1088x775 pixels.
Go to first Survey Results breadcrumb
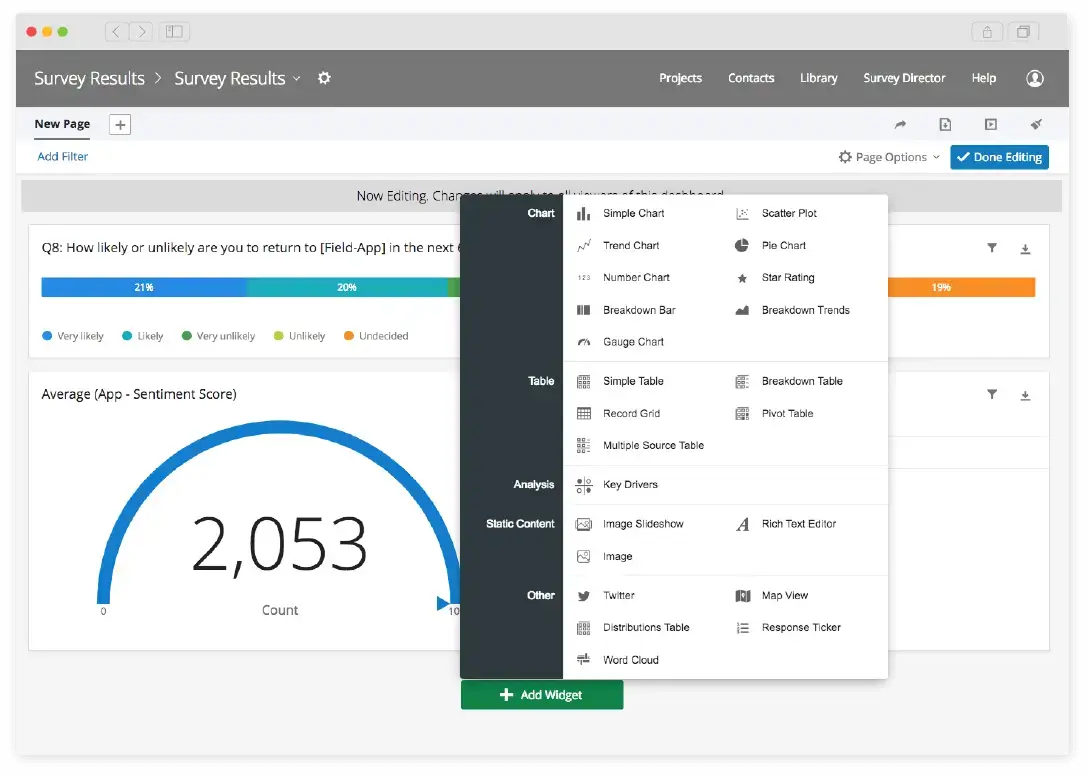(x=90, y=78)
